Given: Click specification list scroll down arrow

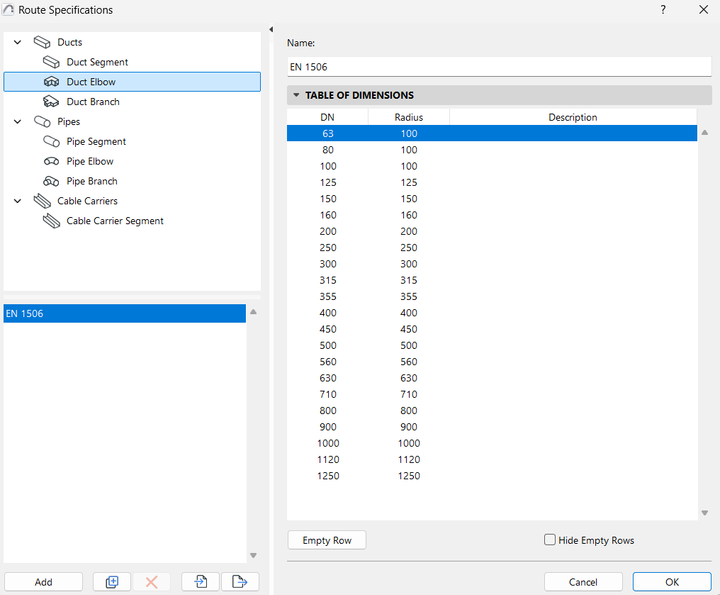Looking at the screenshot, I should coord(253,556).
